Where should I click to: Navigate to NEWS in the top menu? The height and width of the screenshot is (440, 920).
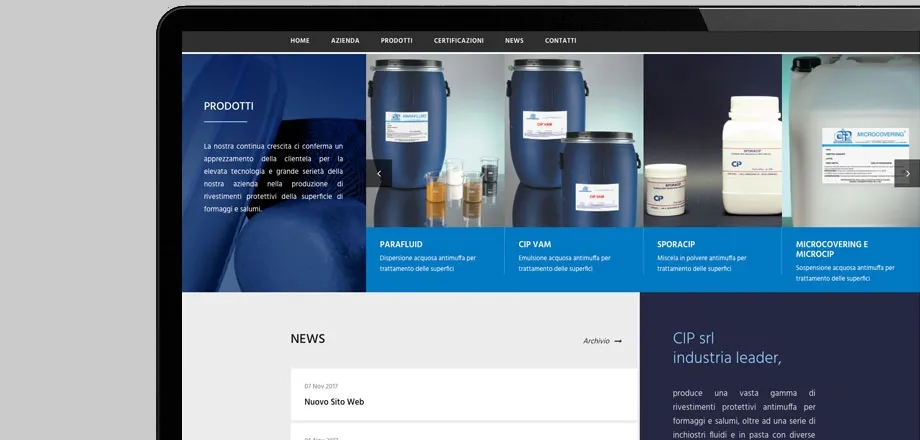click(x=514, y=41)
